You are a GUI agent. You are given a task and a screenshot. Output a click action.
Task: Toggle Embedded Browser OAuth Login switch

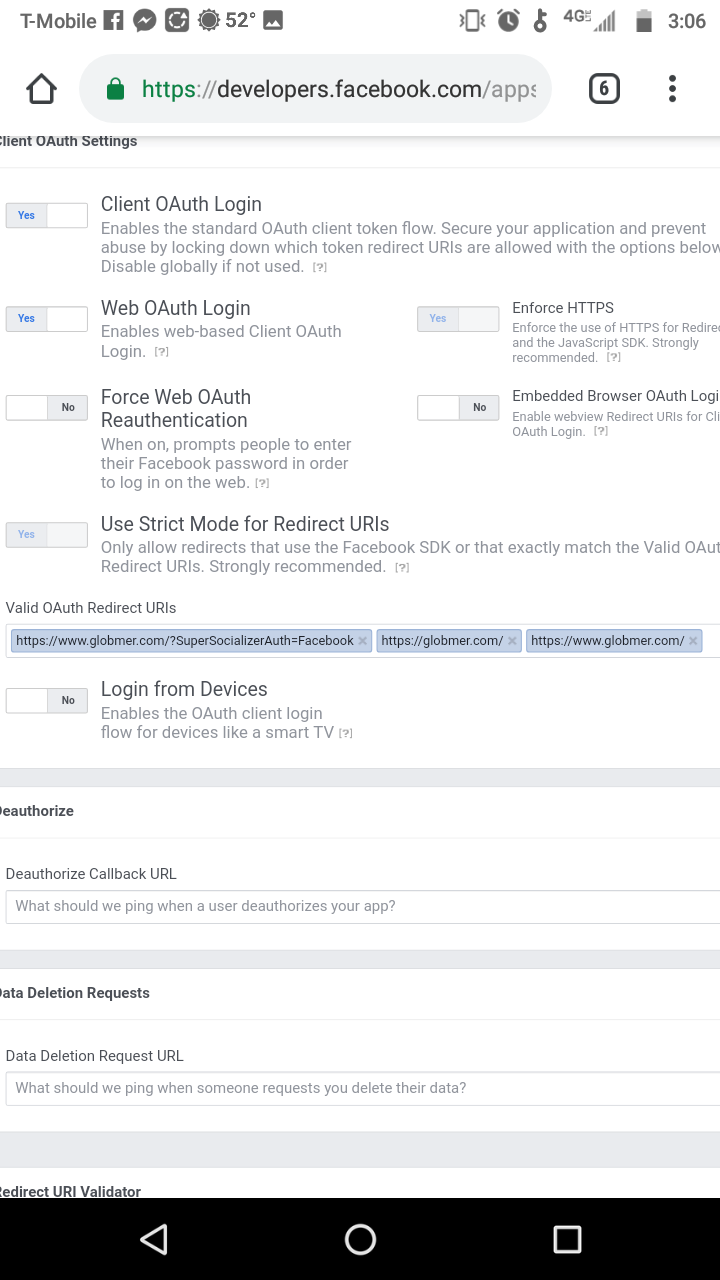click(458, 407)
